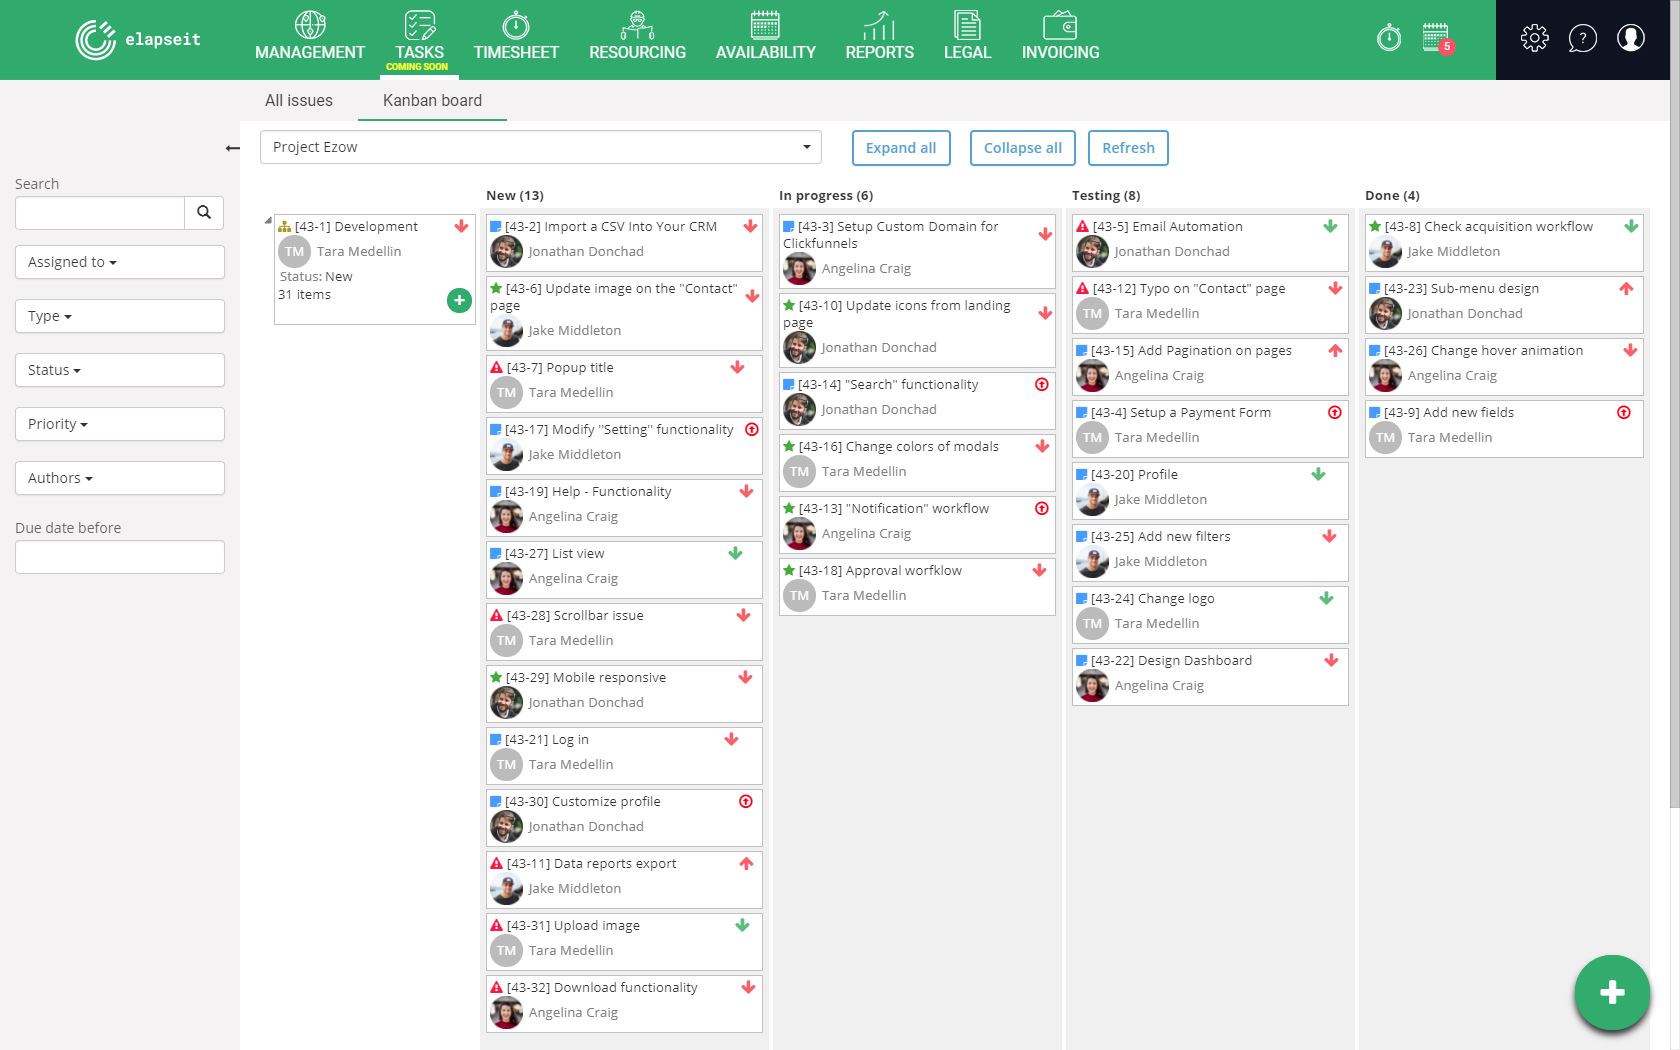Open the Status filter dropdown
This screenshot has height=1050, width=1680.
(120, 370)
